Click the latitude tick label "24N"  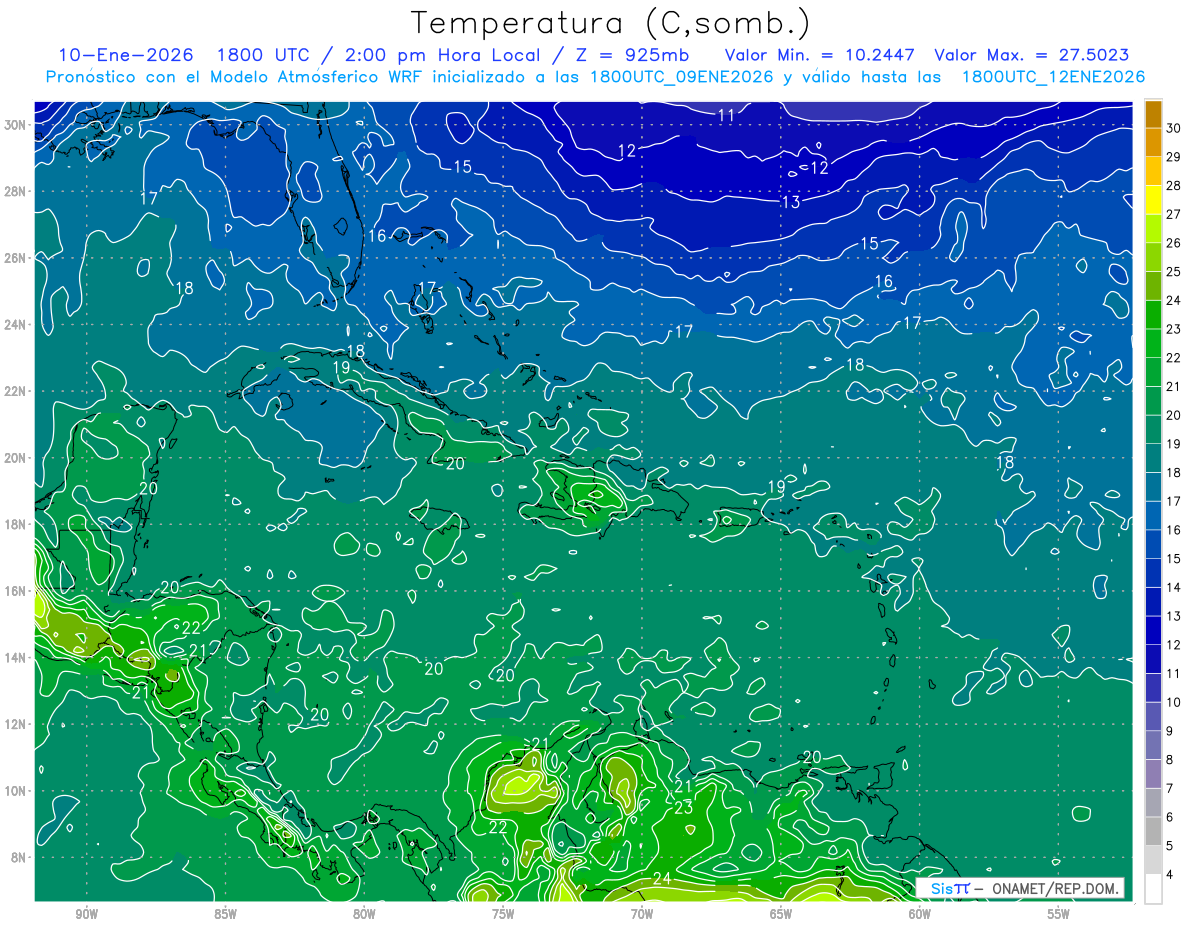coord(17,324)
